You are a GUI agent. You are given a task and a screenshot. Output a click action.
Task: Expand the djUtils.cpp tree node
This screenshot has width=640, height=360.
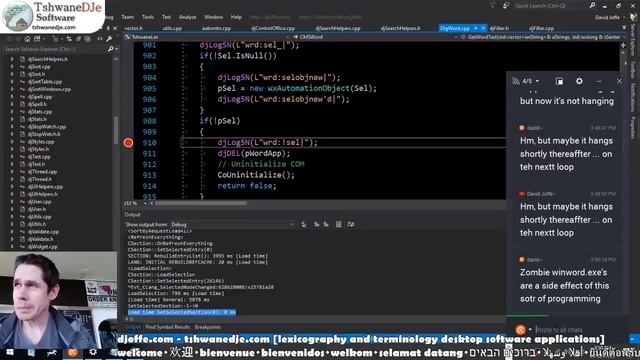coord(12,217)
